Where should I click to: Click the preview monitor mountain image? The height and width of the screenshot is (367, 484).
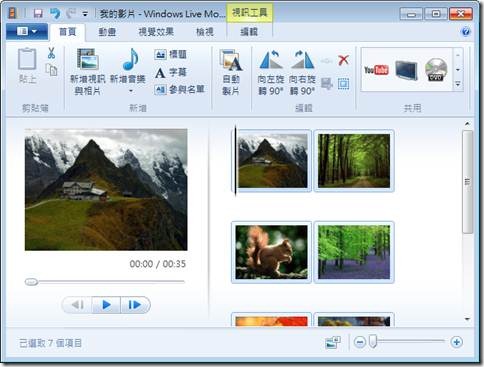click(x=106, y=189)
